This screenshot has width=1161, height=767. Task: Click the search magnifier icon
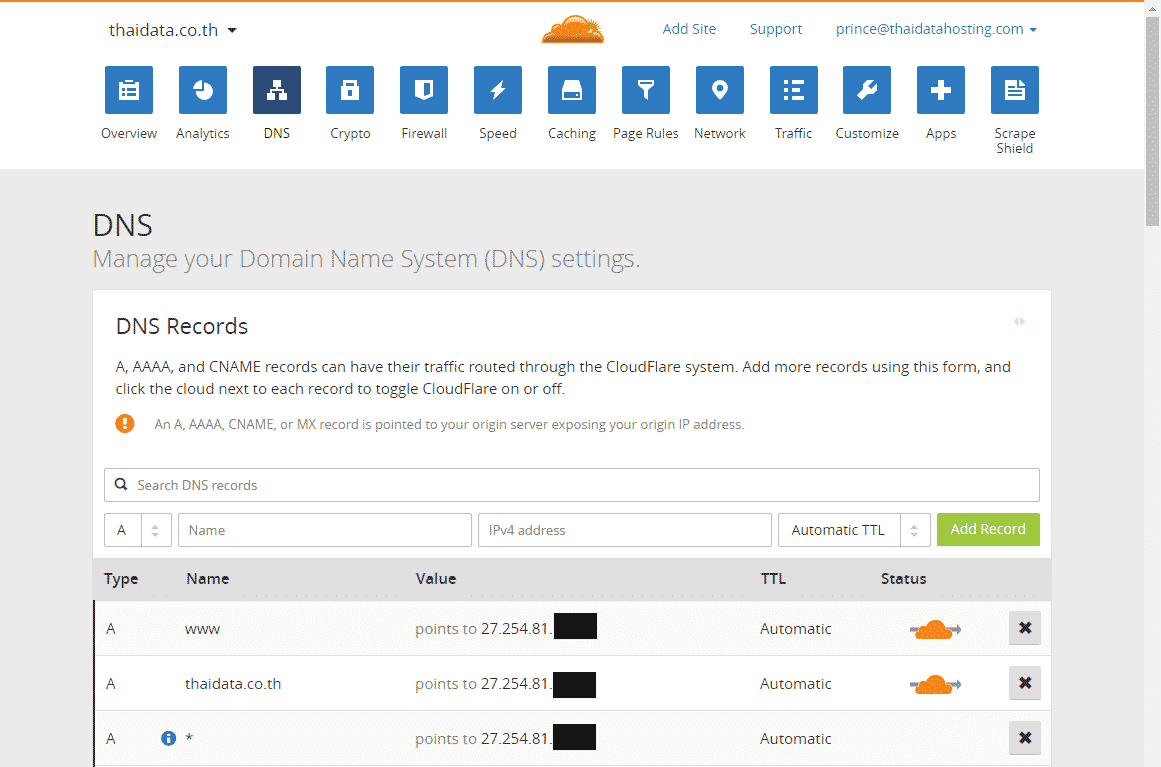tap(121, 484)
